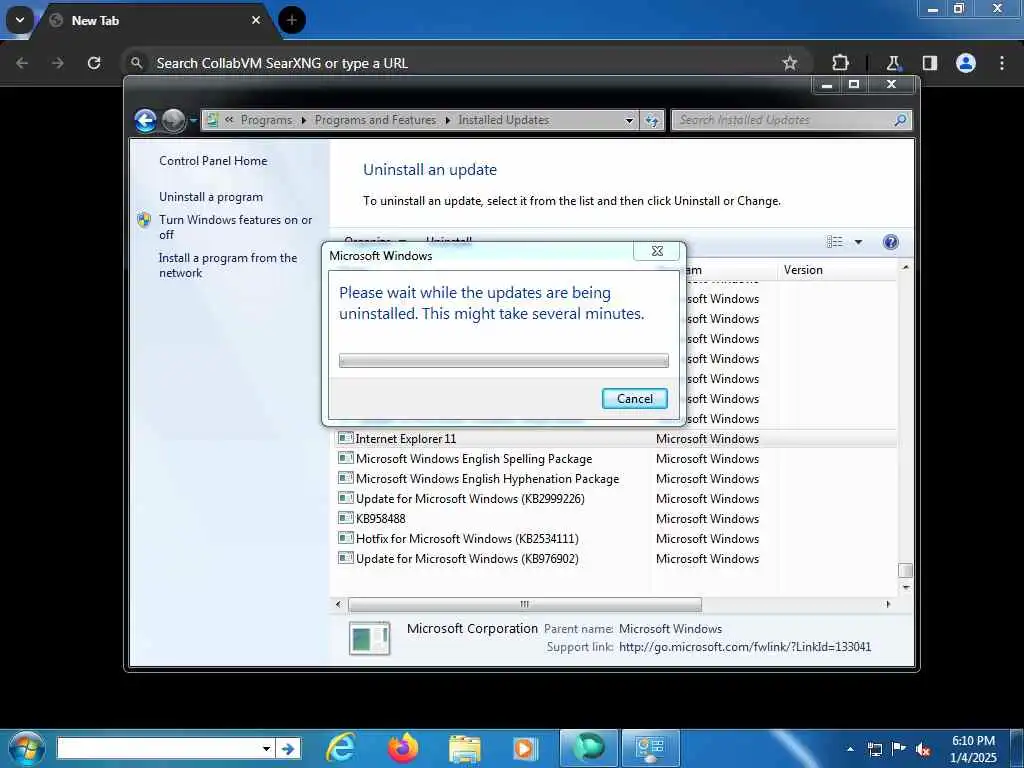This screenshot has width=1024, height=768.
Task: Click the Control Panel forward arrow button
Action: (x=173, y=120)
